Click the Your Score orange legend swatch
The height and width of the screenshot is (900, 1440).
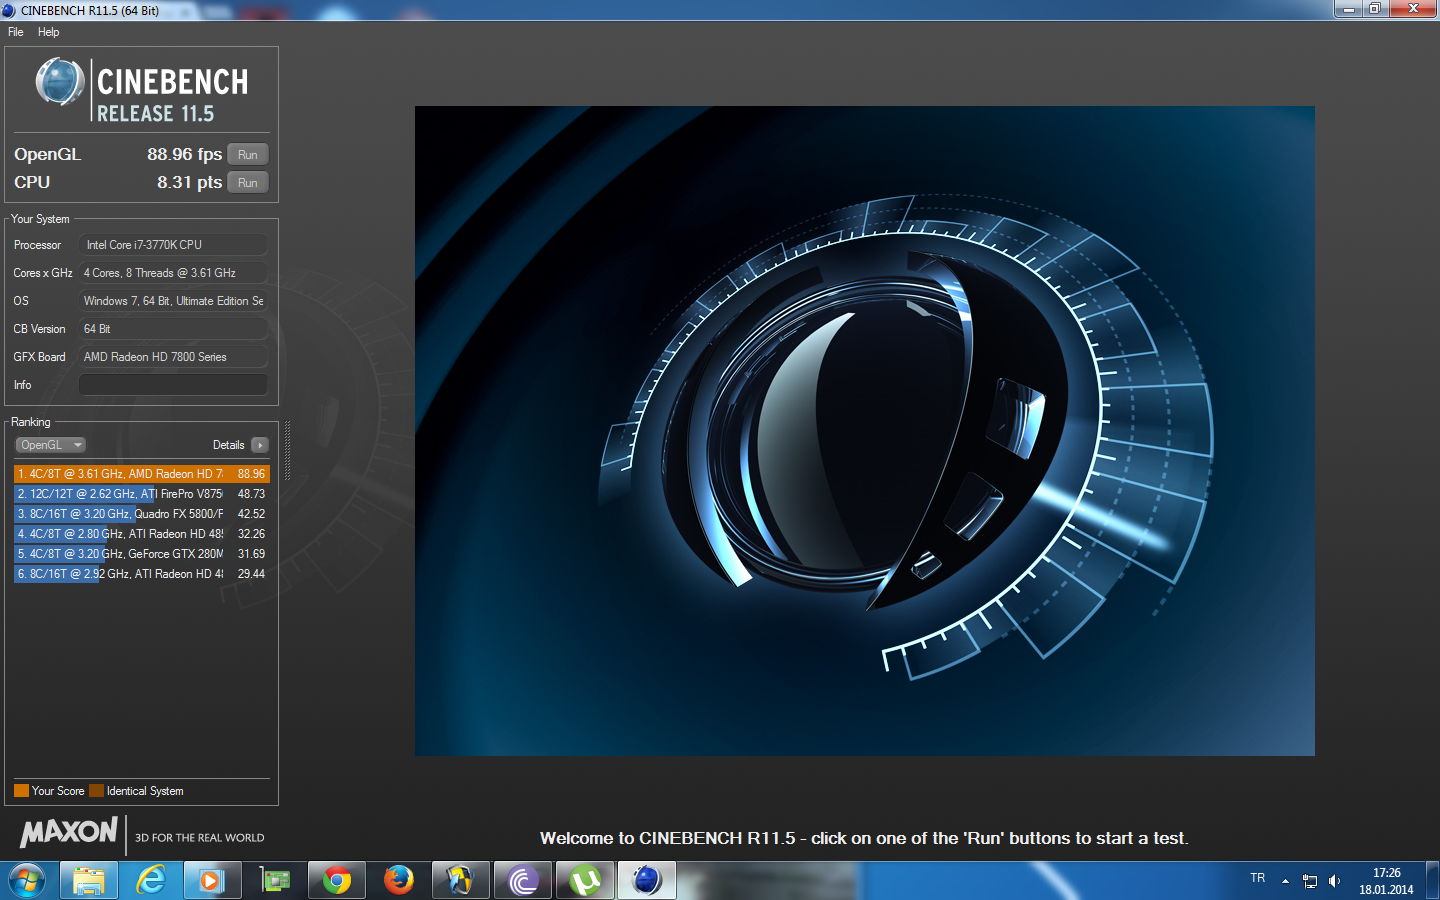pos(21,791)
